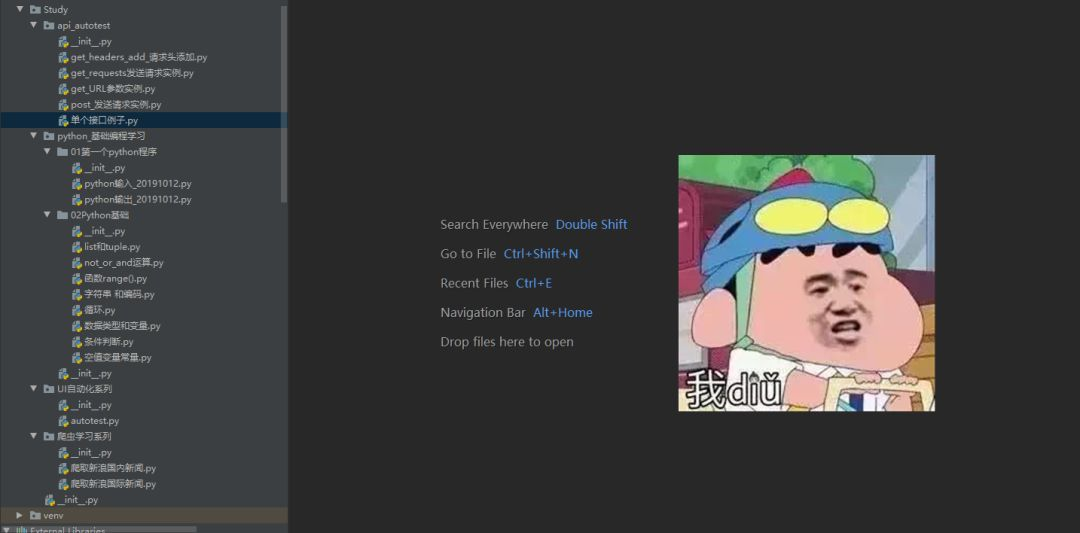Collapse the python_基础编程学习 folder arrow
The height and width of the screenshot is (533, 1080).
pyautogui.click(x=33, y=136)
